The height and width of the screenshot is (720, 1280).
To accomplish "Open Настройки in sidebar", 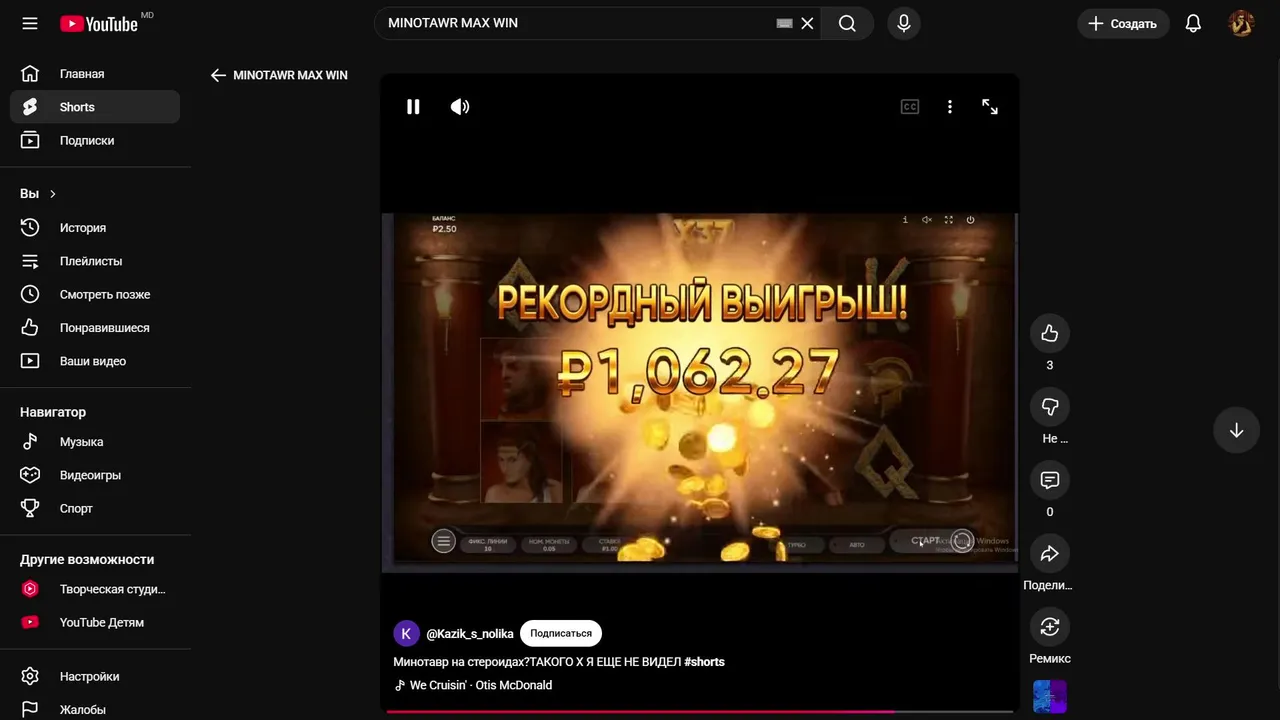I will (95, 676).
